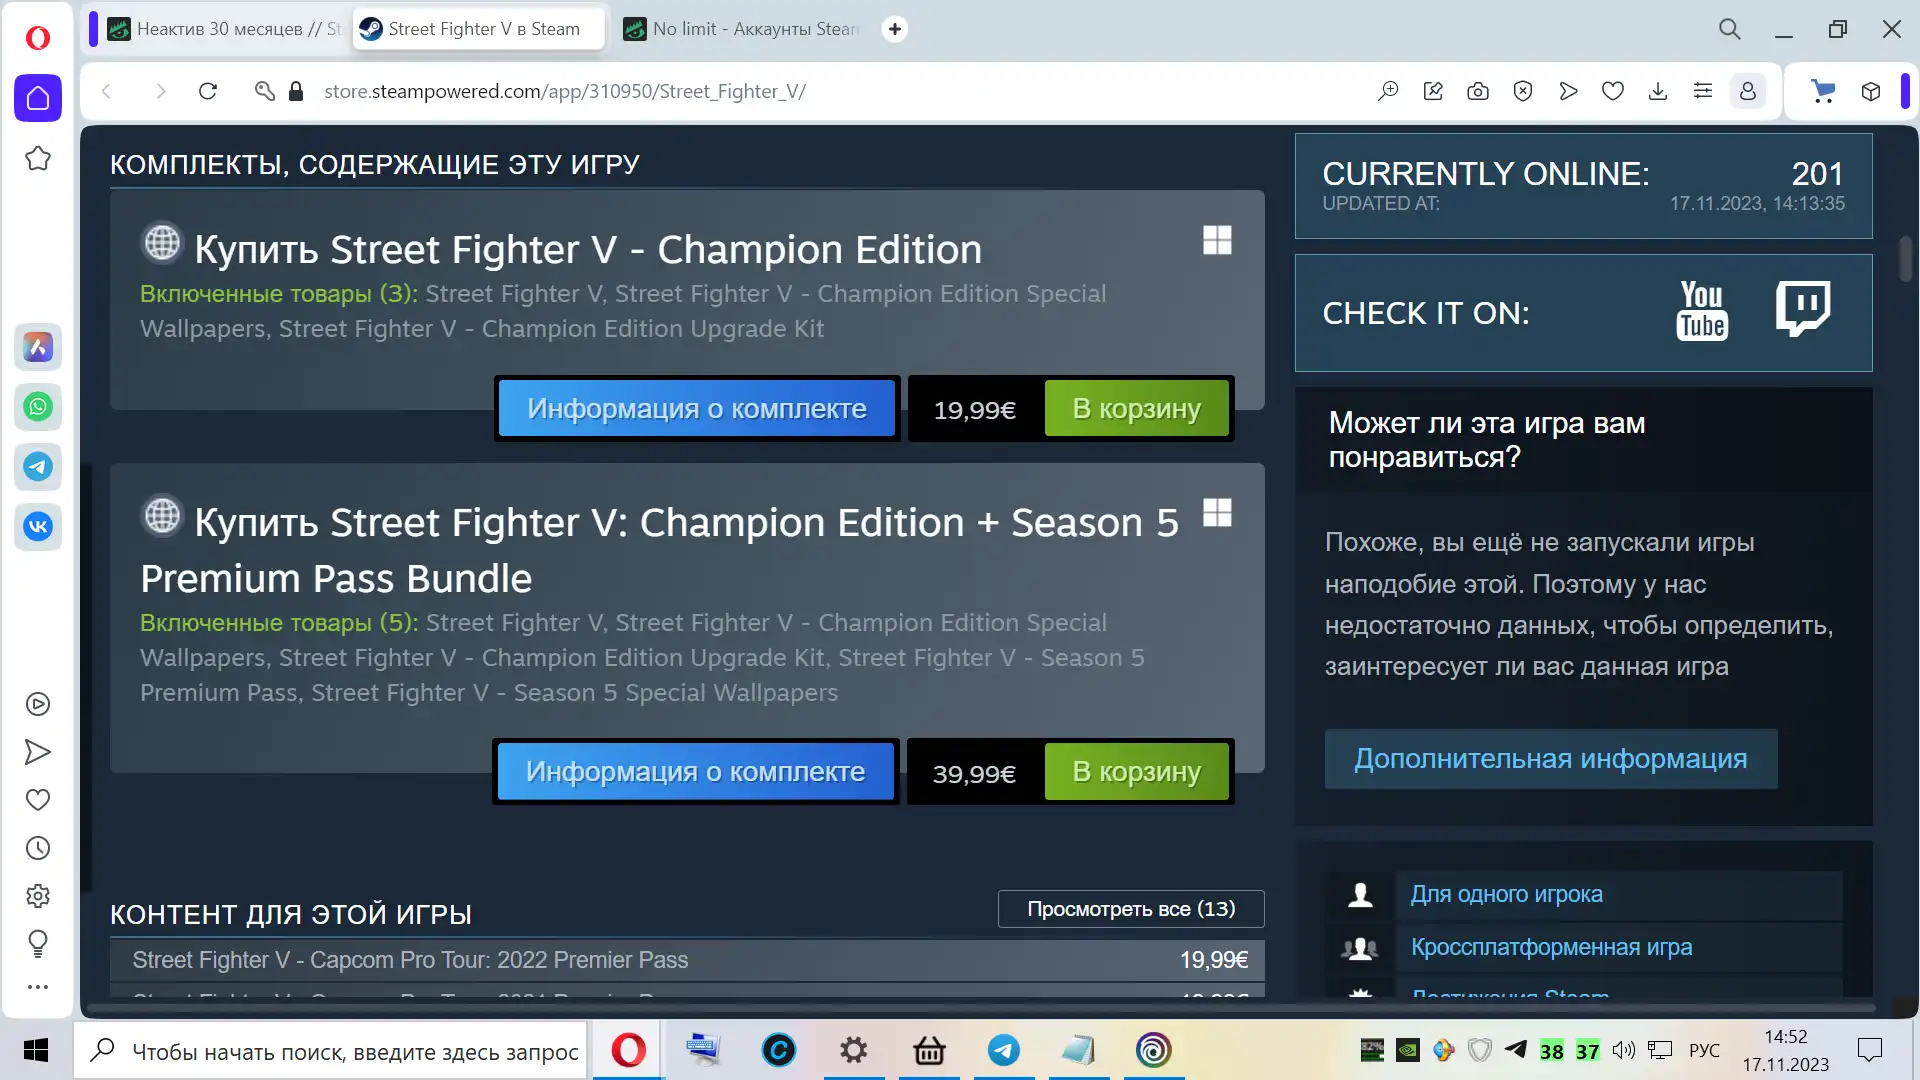
Task: Open Opera sidebar history clock
Action: (x=38, y=849)
